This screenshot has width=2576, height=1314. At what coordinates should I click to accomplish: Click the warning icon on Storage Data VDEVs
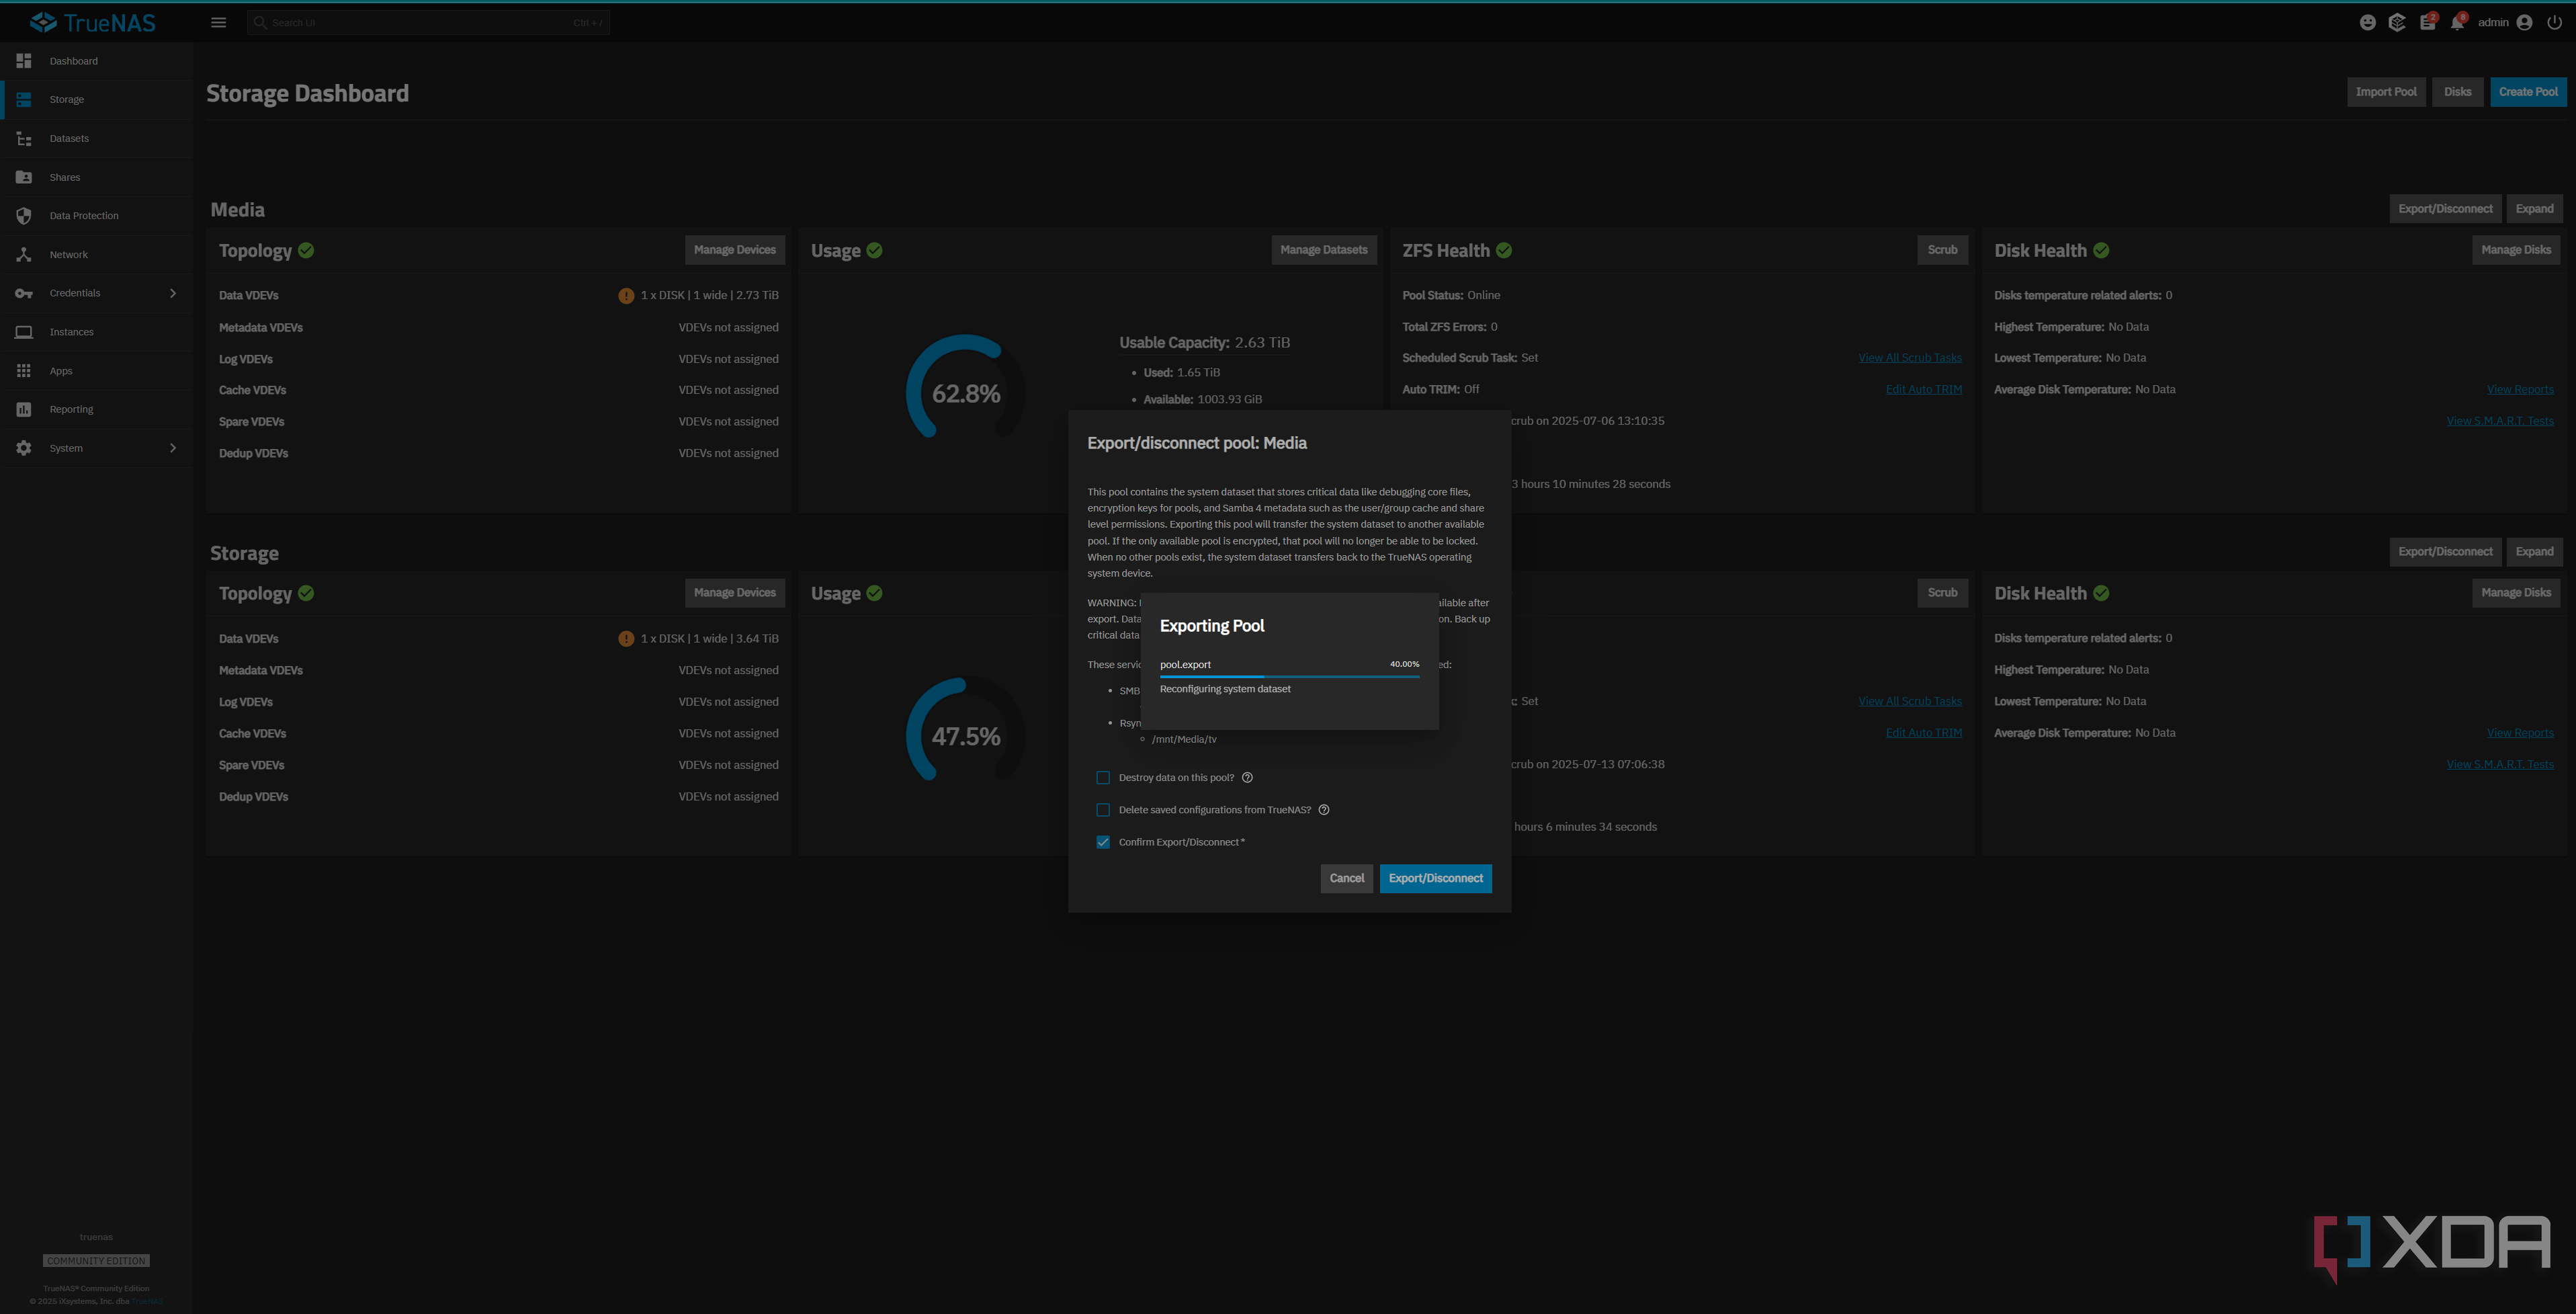626,639
